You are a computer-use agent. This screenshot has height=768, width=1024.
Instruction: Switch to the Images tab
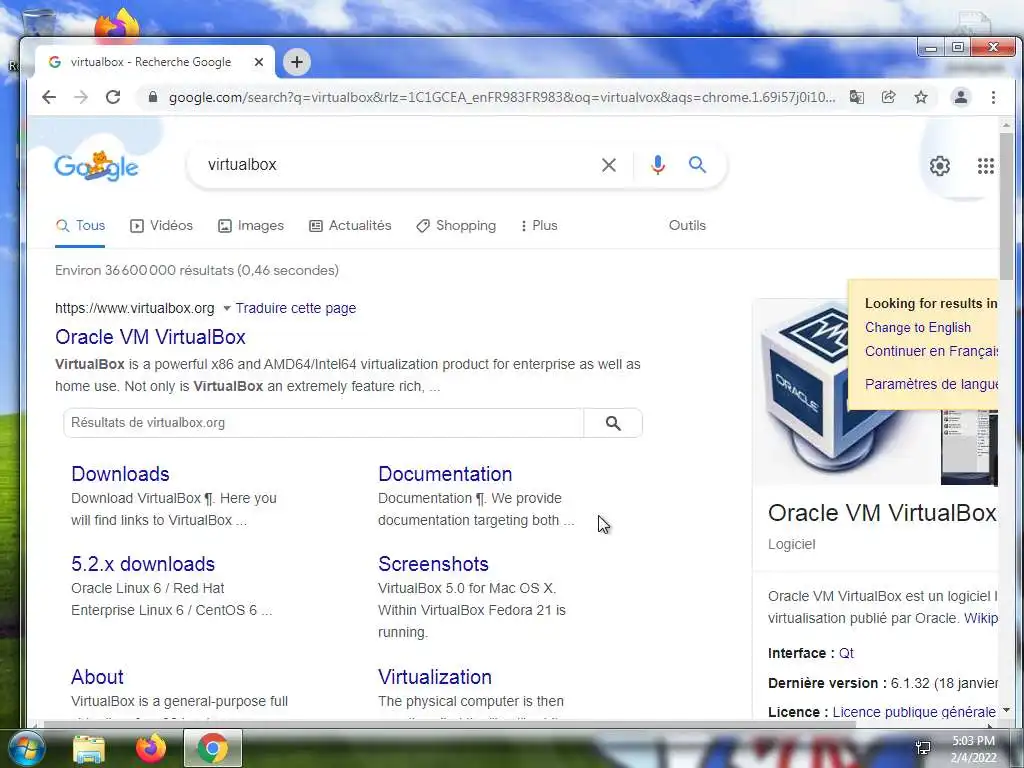(x=251, y=226)
